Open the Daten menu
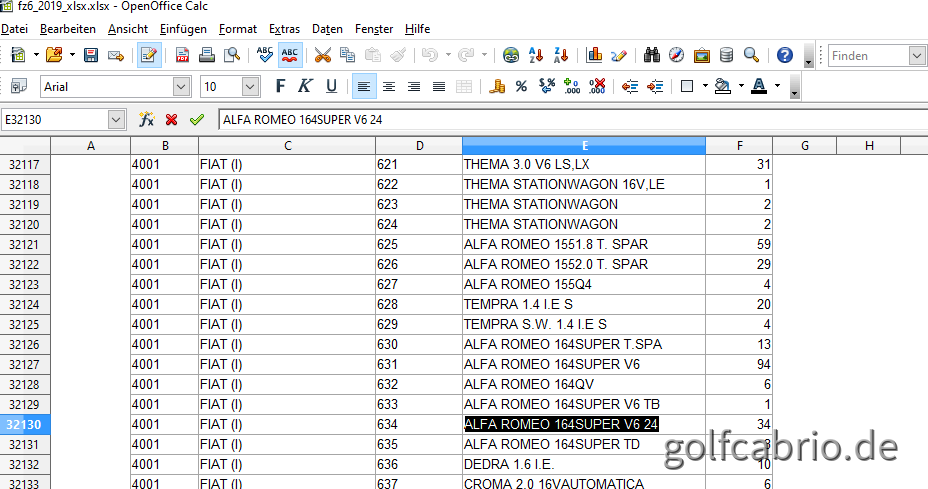The height and width of the screenshot is (489, 928). tap(327, 29)
